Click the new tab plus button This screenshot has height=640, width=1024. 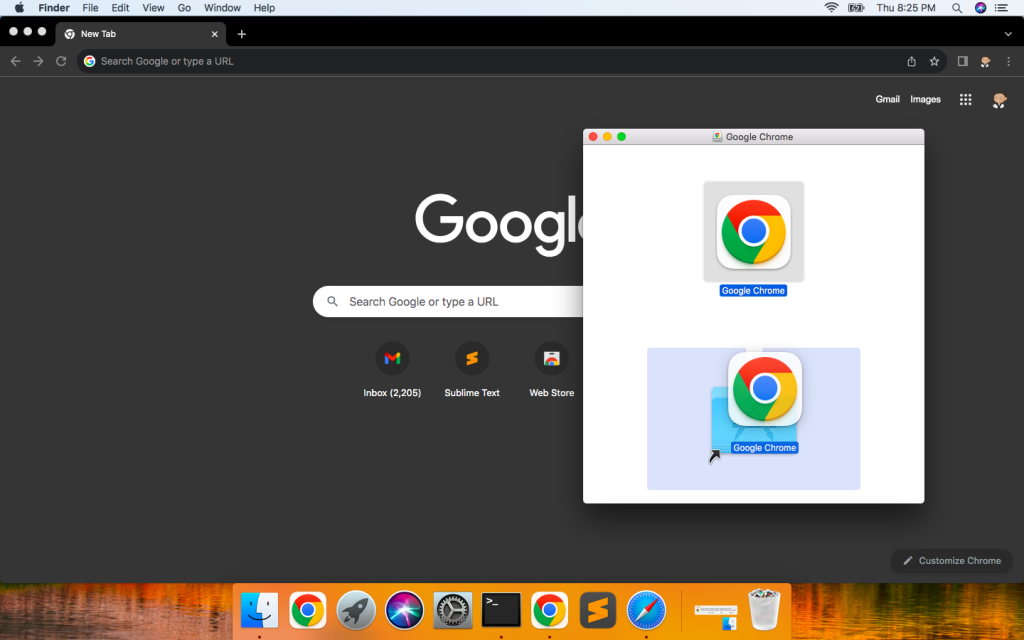[x=241, y=34]
